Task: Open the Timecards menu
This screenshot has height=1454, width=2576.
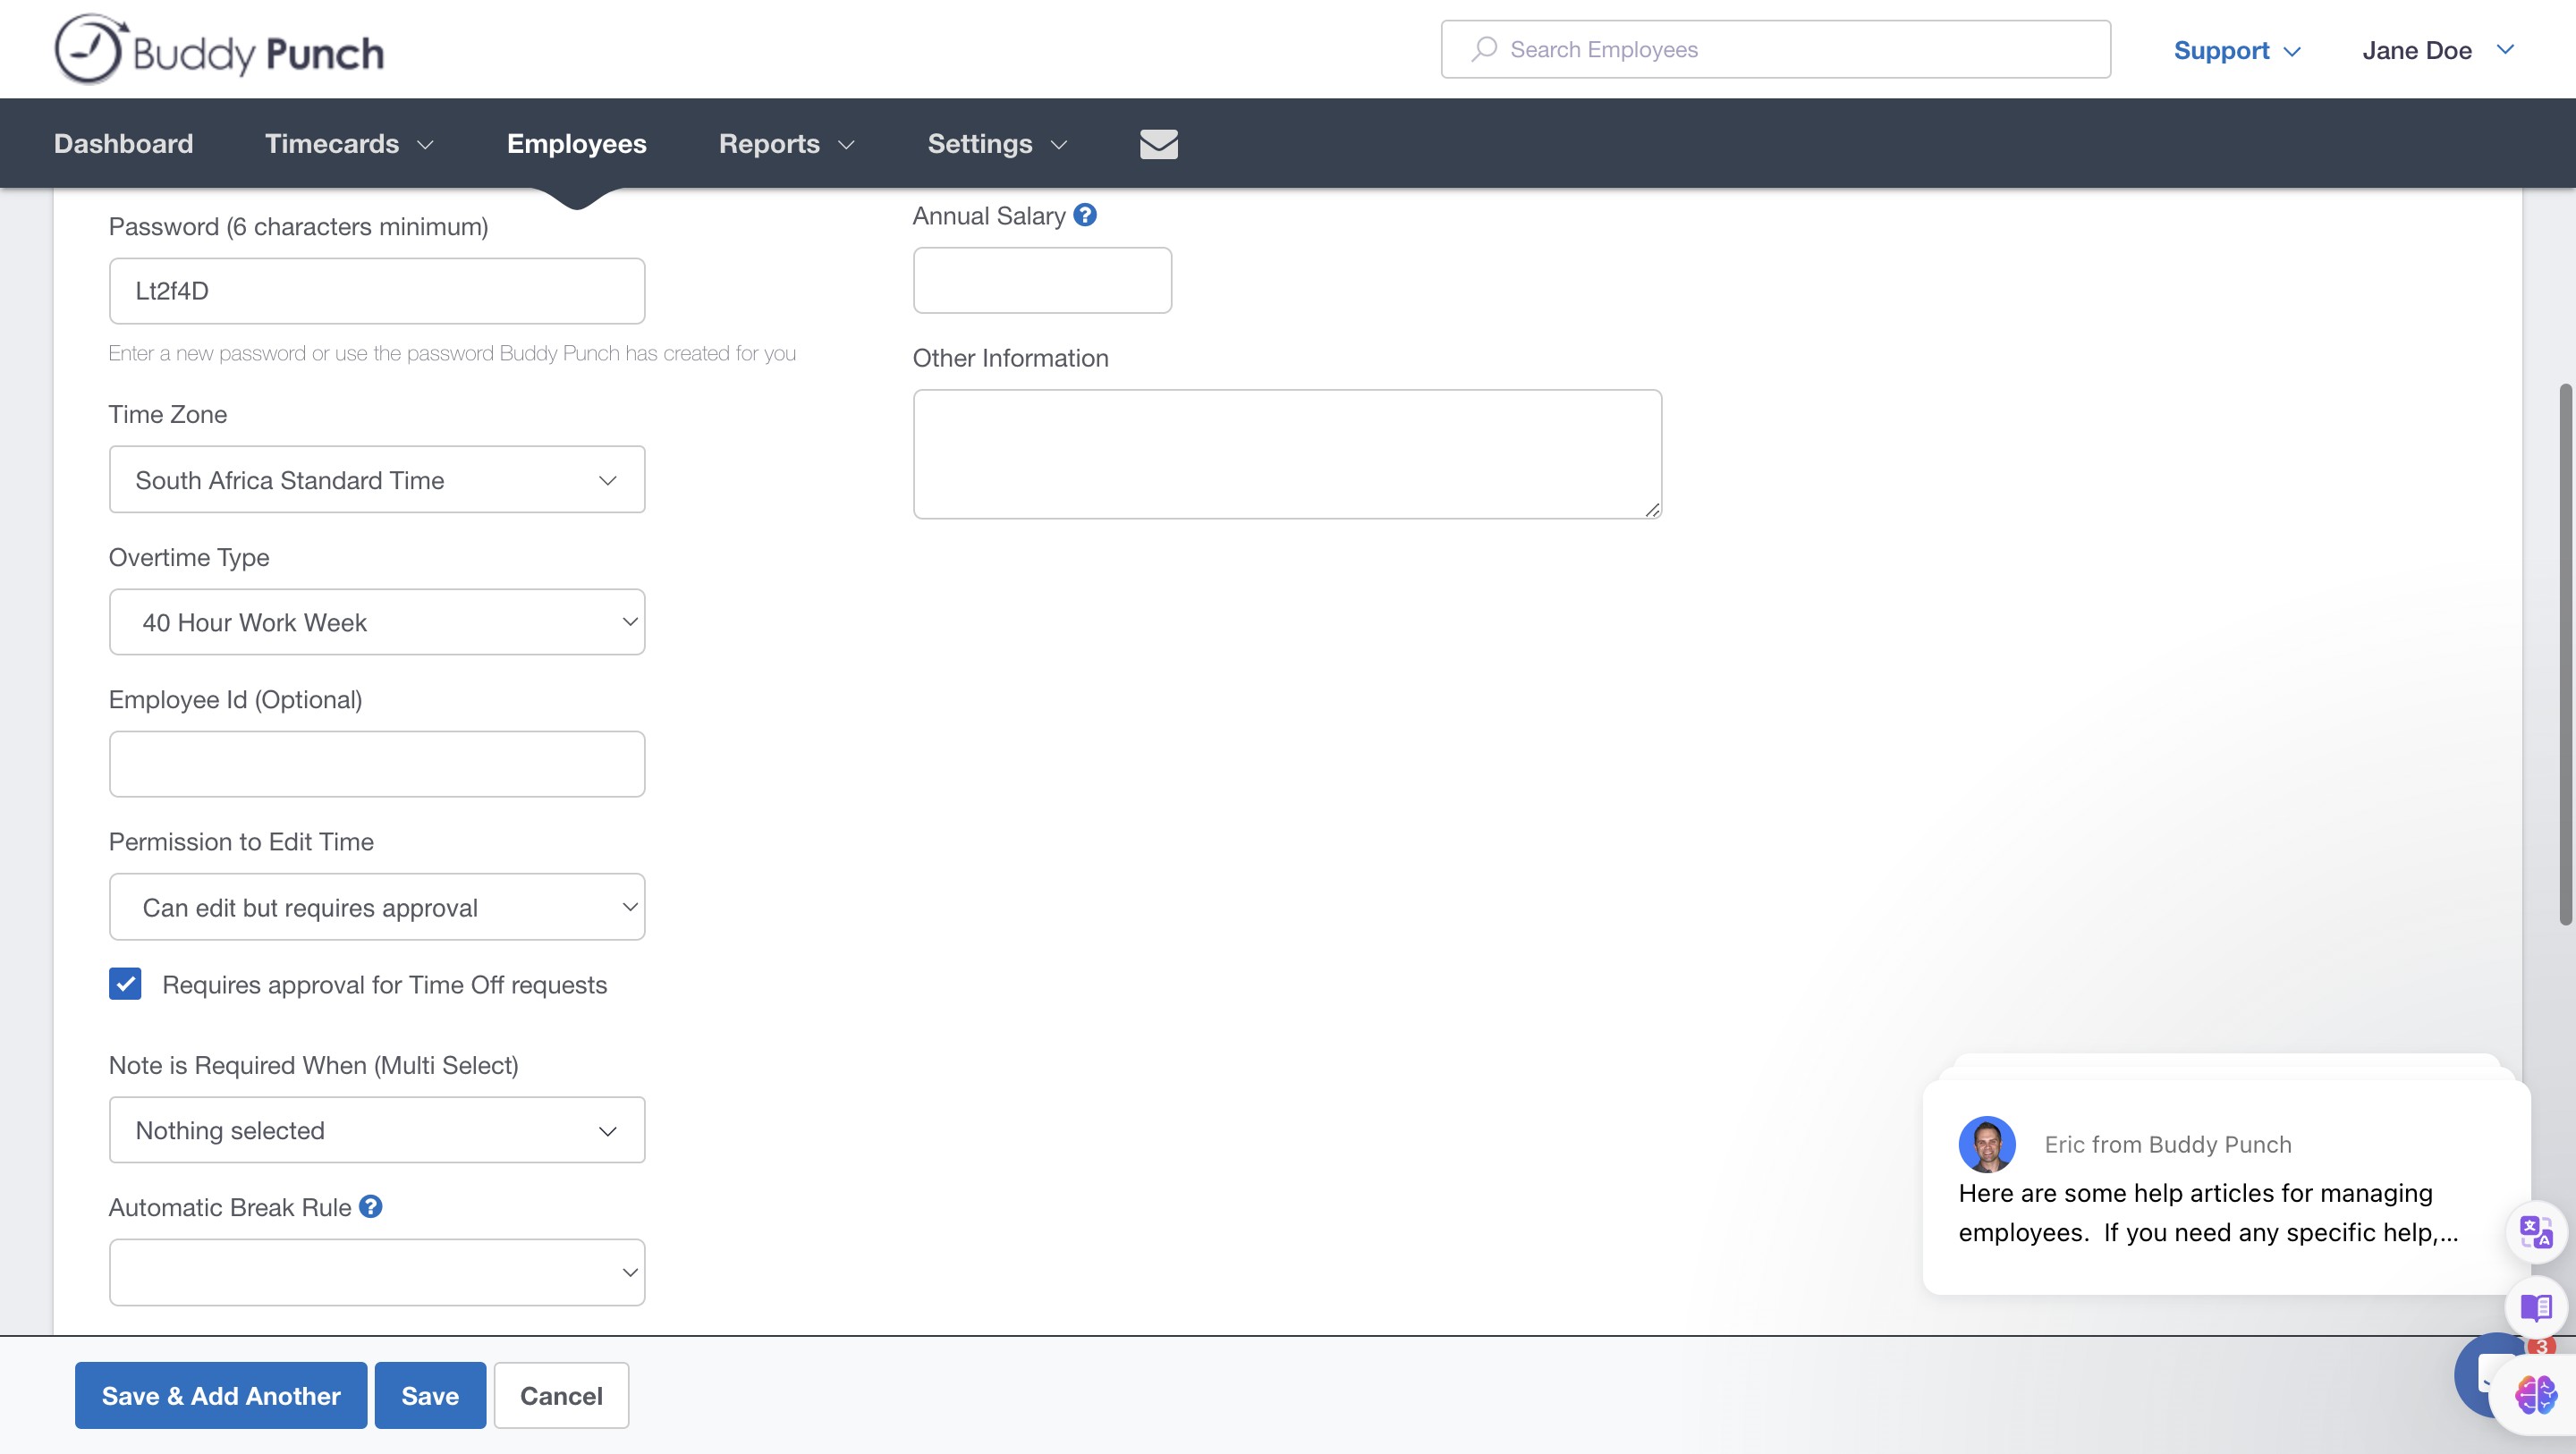Action: click(348, 144)
